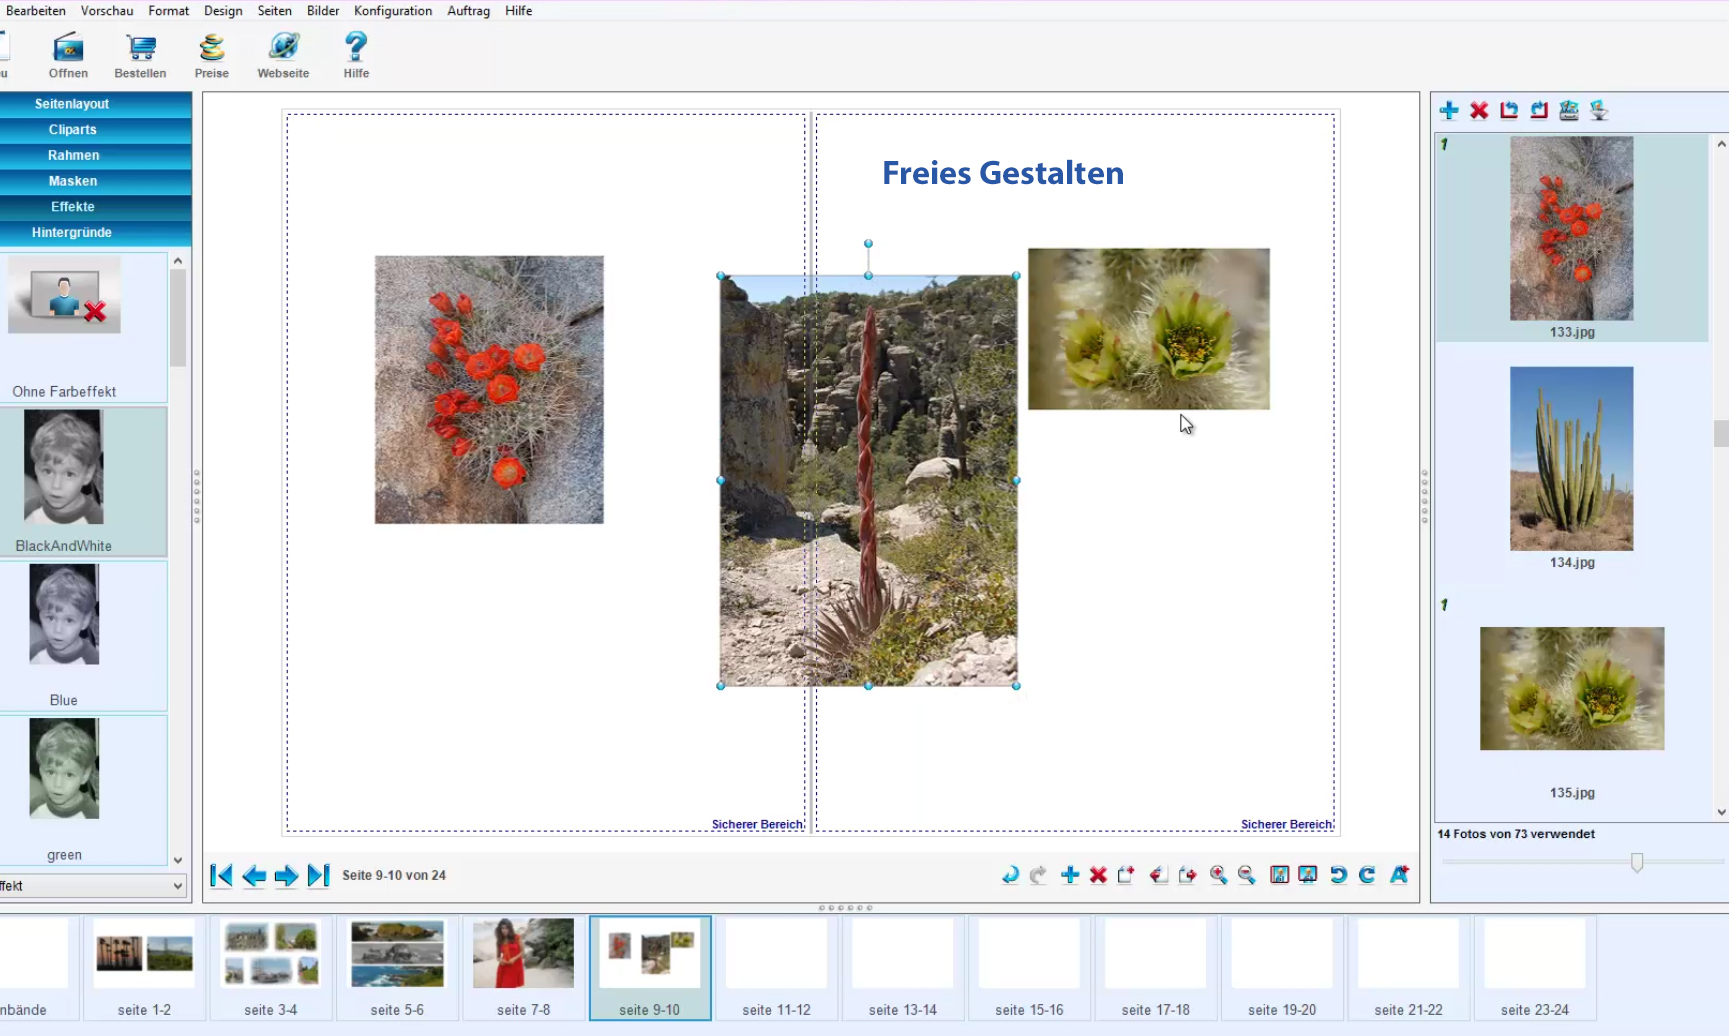Screen dimensions: 1729x1036
Task: Zoom out with magnifier minus icon
Action: (x=1246, y=875)
